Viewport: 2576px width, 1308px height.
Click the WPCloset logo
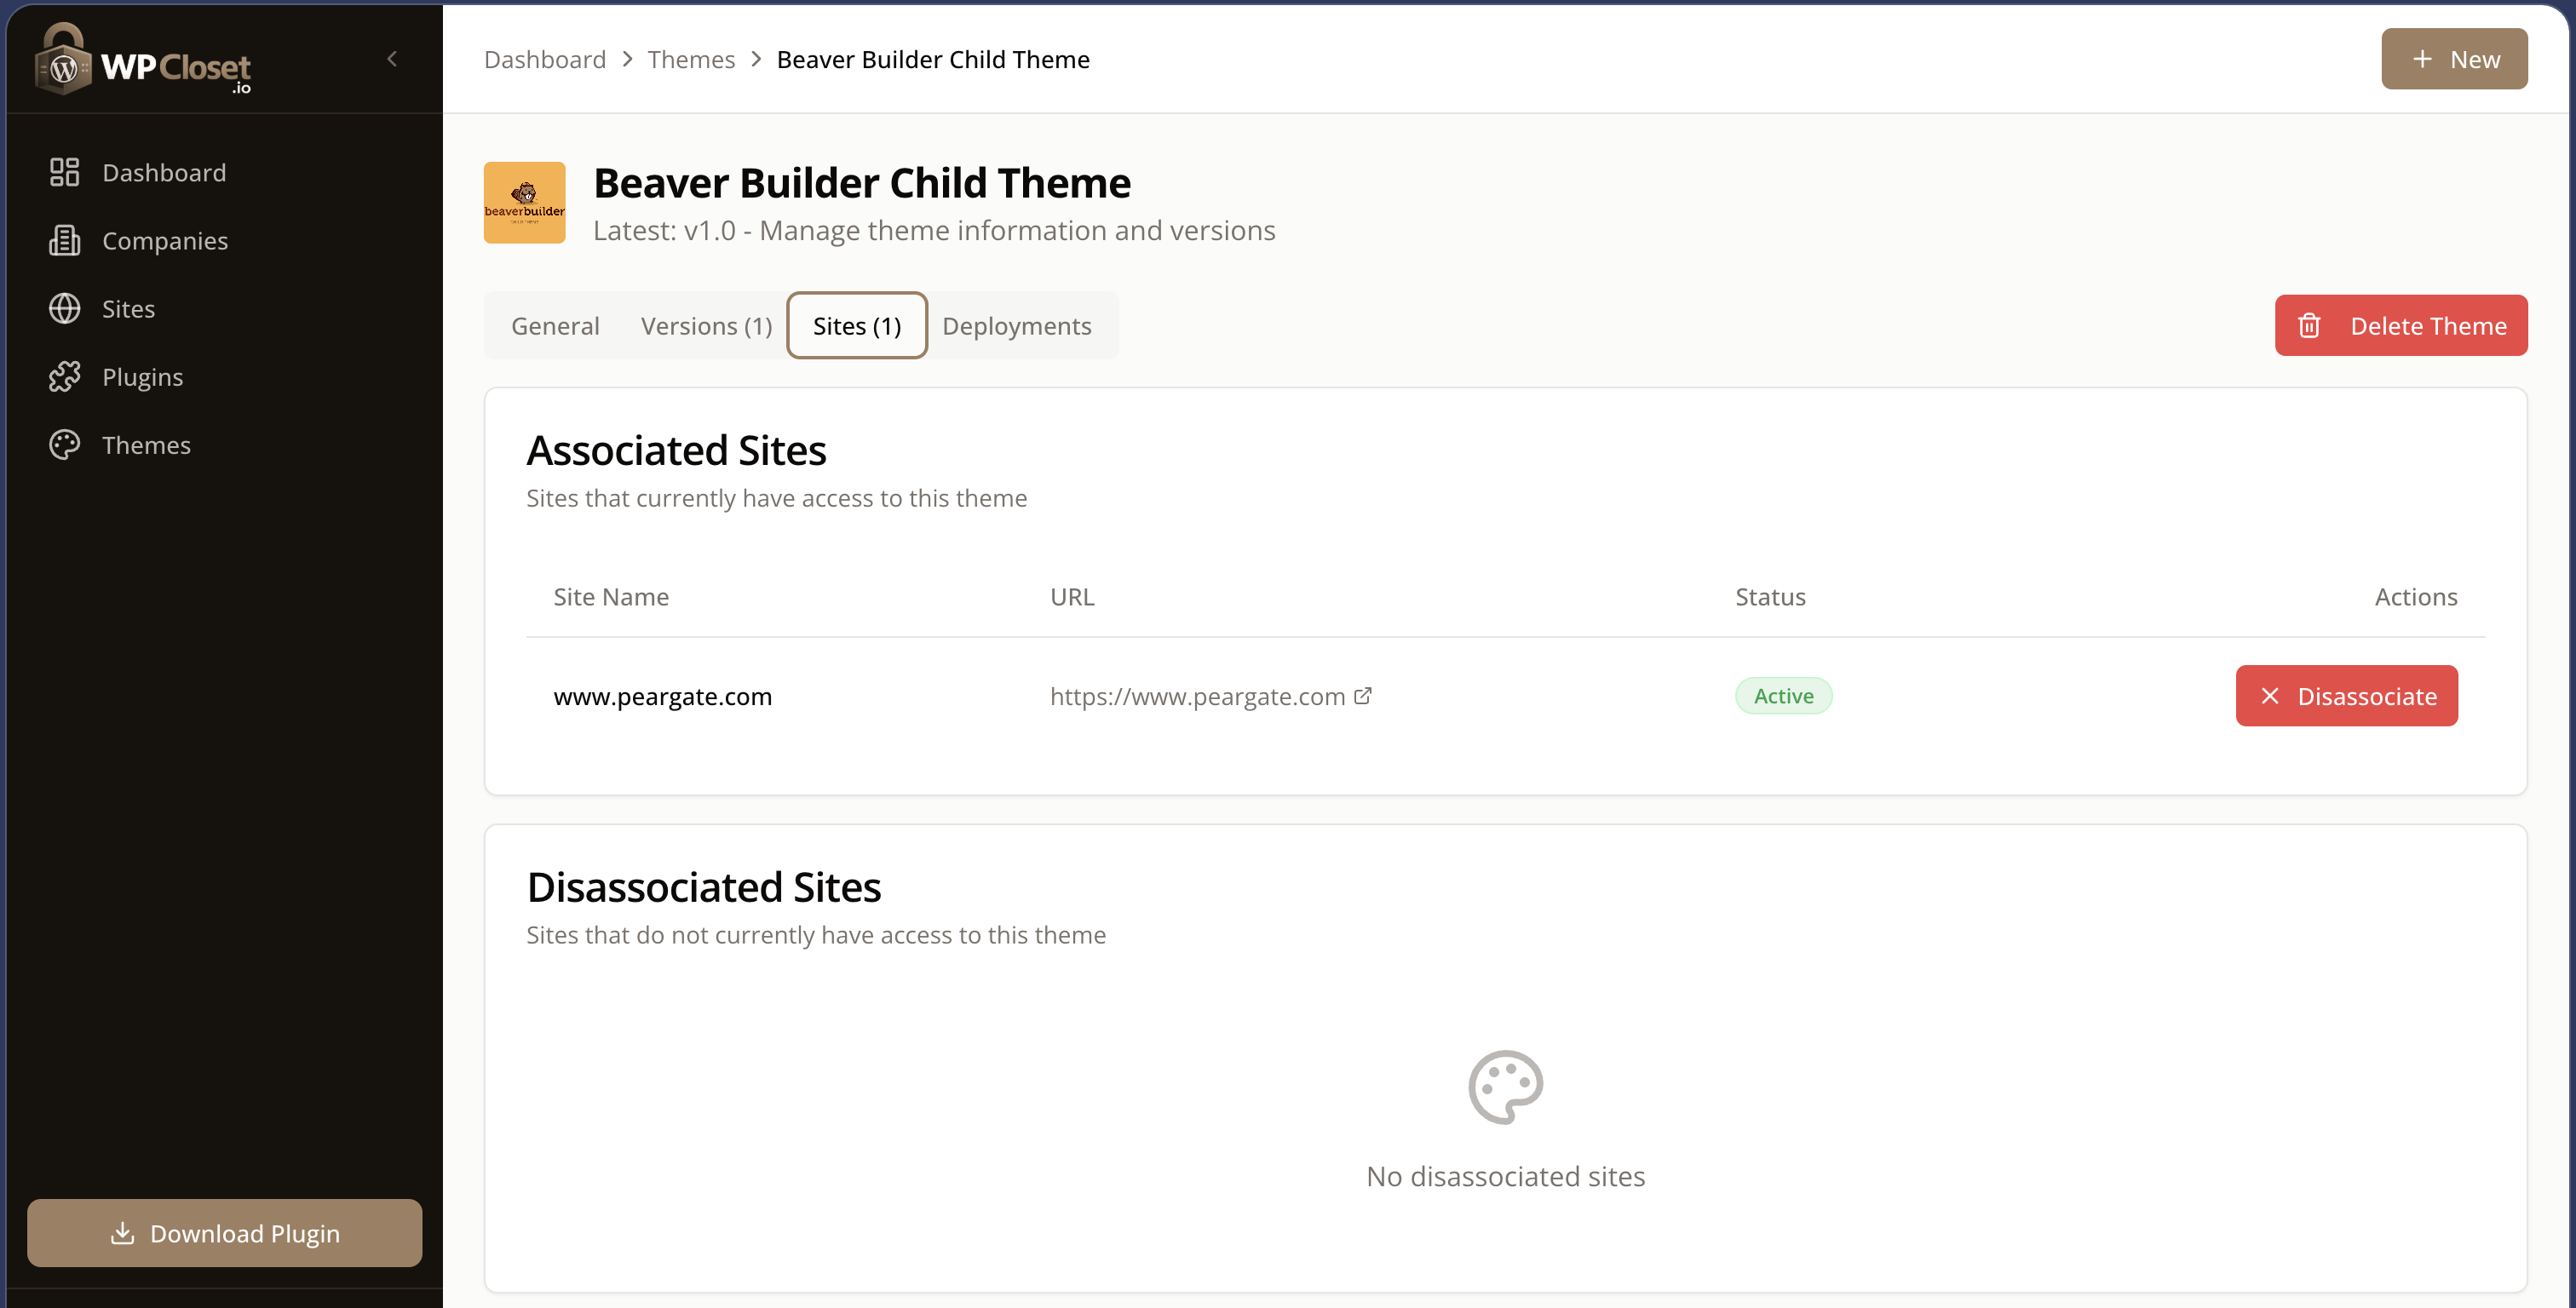click(x=143, y=60)
